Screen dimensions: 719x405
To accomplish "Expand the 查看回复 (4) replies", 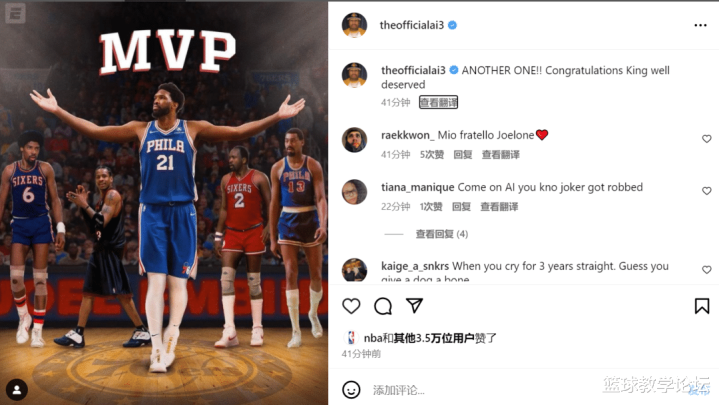I will [x=442, y=234].
